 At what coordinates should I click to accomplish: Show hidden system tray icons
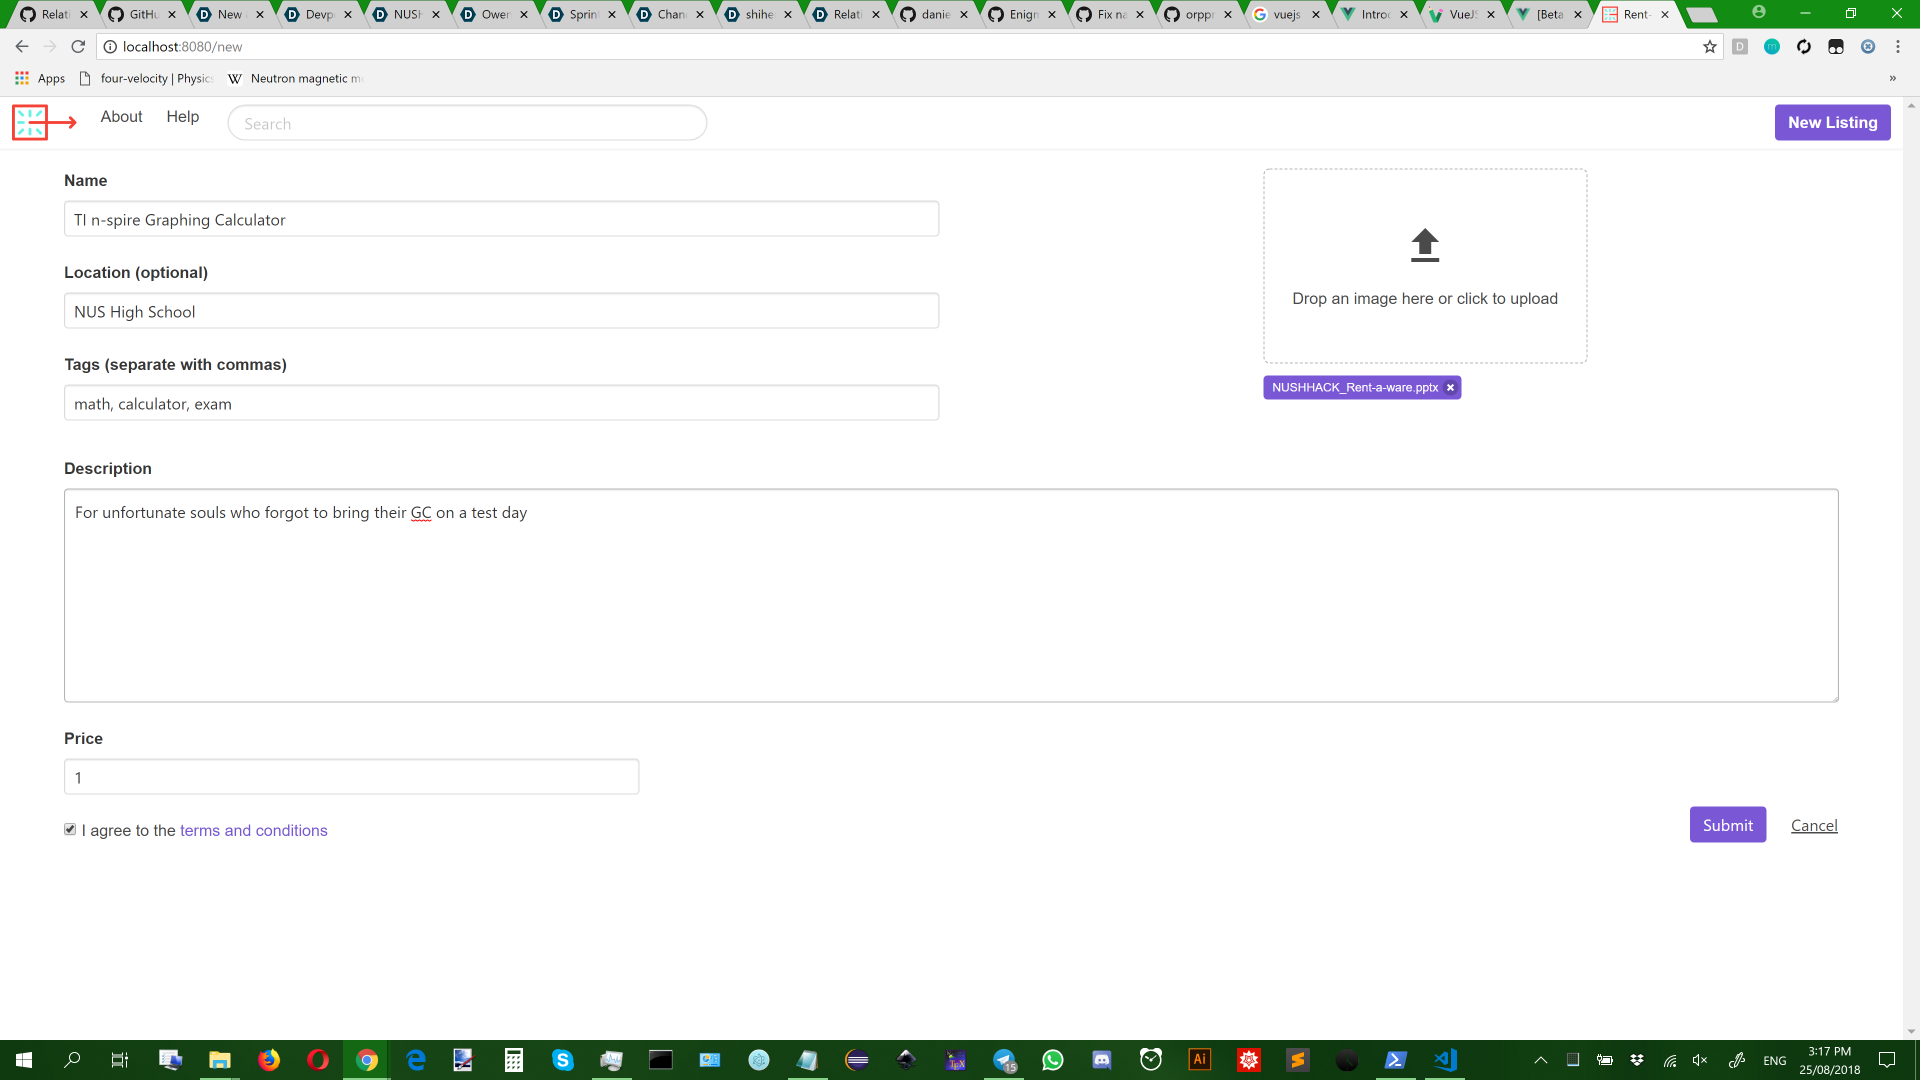click(1540, 1060)
